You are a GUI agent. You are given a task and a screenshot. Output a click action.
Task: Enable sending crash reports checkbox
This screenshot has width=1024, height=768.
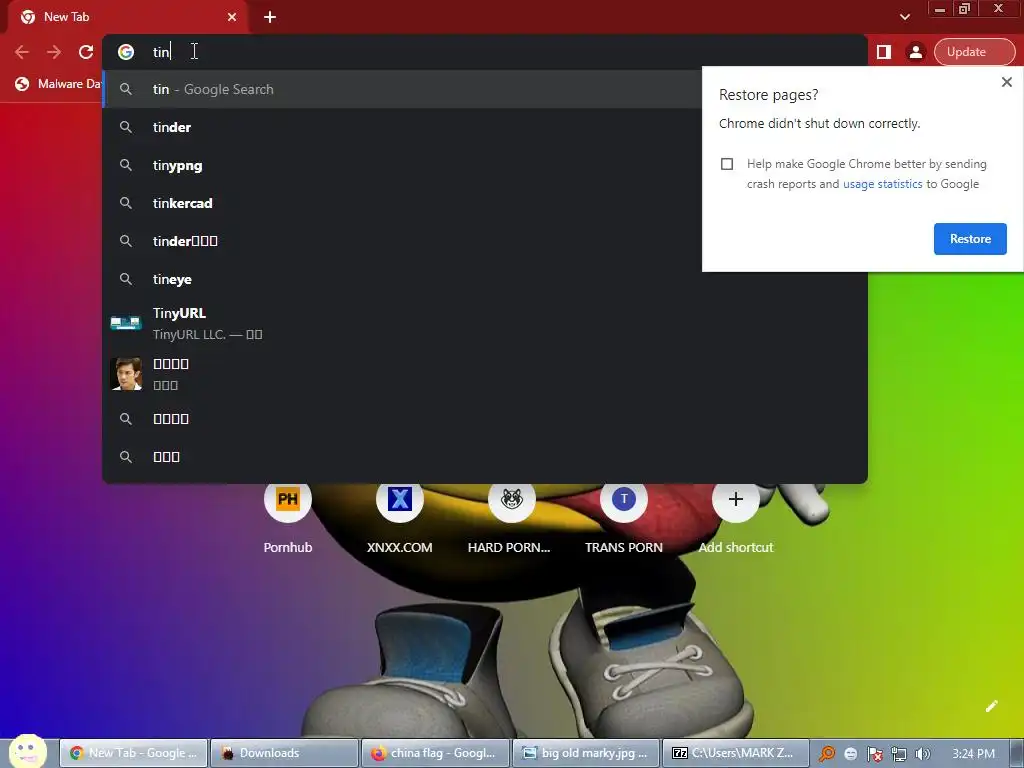click(727, 164)
